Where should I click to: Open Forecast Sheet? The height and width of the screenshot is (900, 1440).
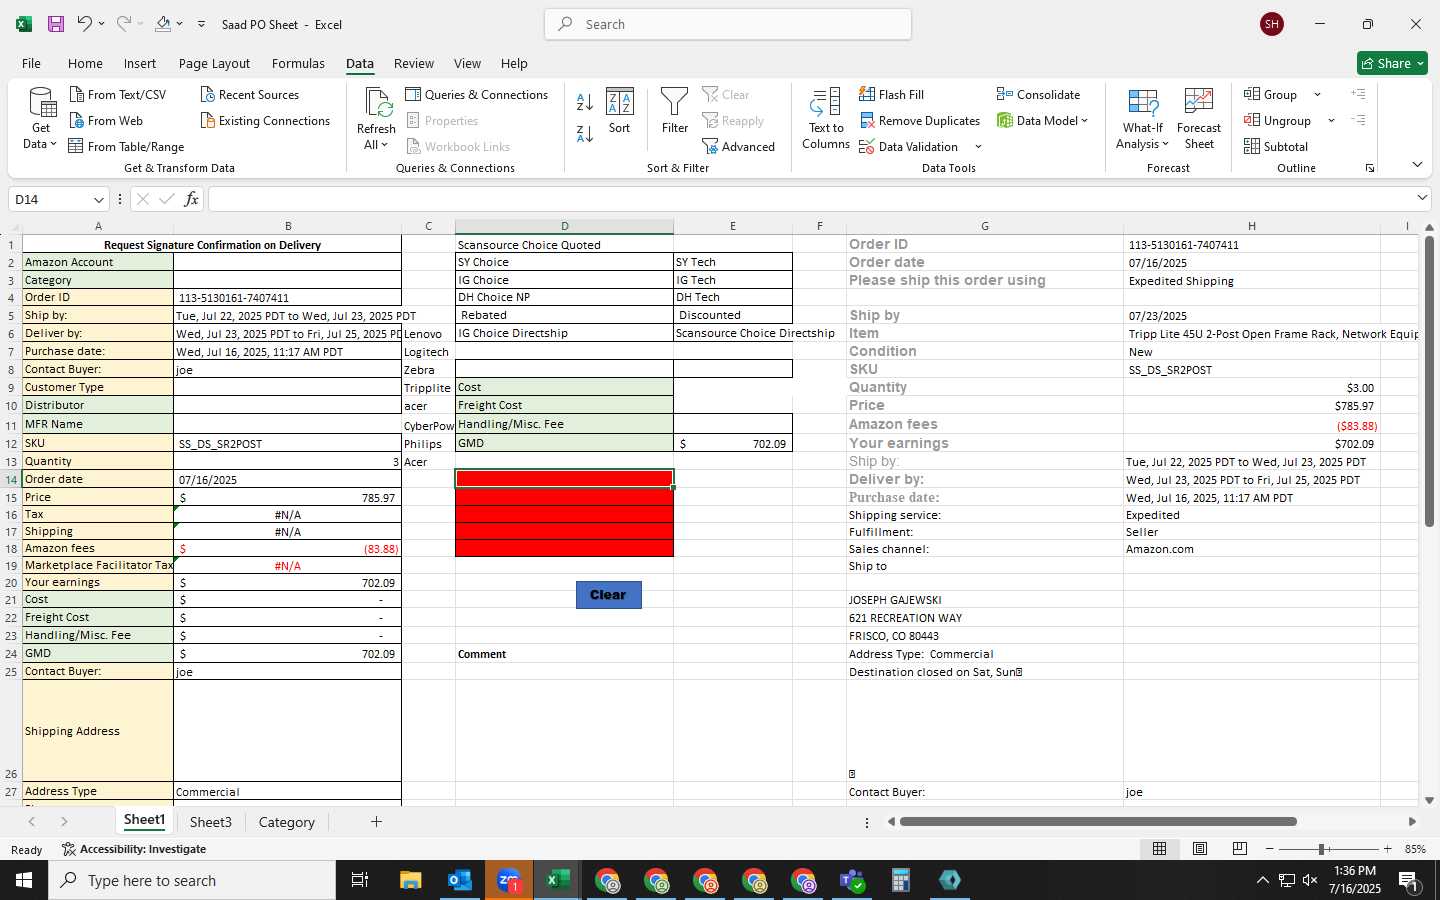tap(1199, 119)
